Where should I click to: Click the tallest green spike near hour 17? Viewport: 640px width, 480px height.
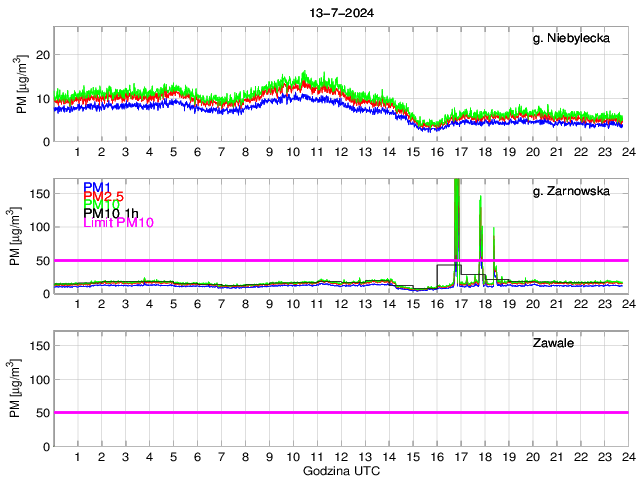click(457, 185)
